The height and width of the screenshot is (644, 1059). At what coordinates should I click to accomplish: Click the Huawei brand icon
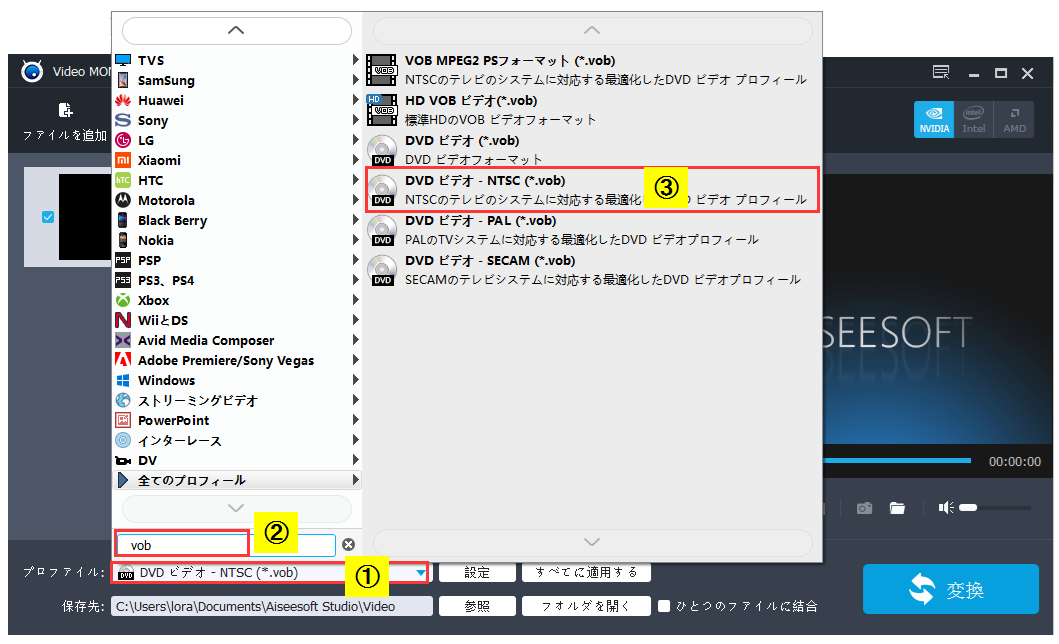pos(123,100)
